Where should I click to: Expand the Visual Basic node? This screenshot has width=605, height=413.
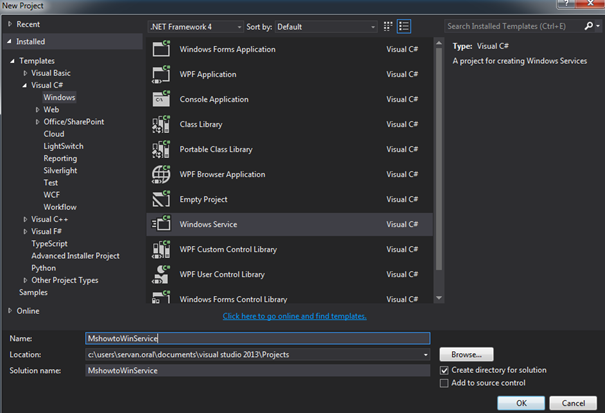25,73
